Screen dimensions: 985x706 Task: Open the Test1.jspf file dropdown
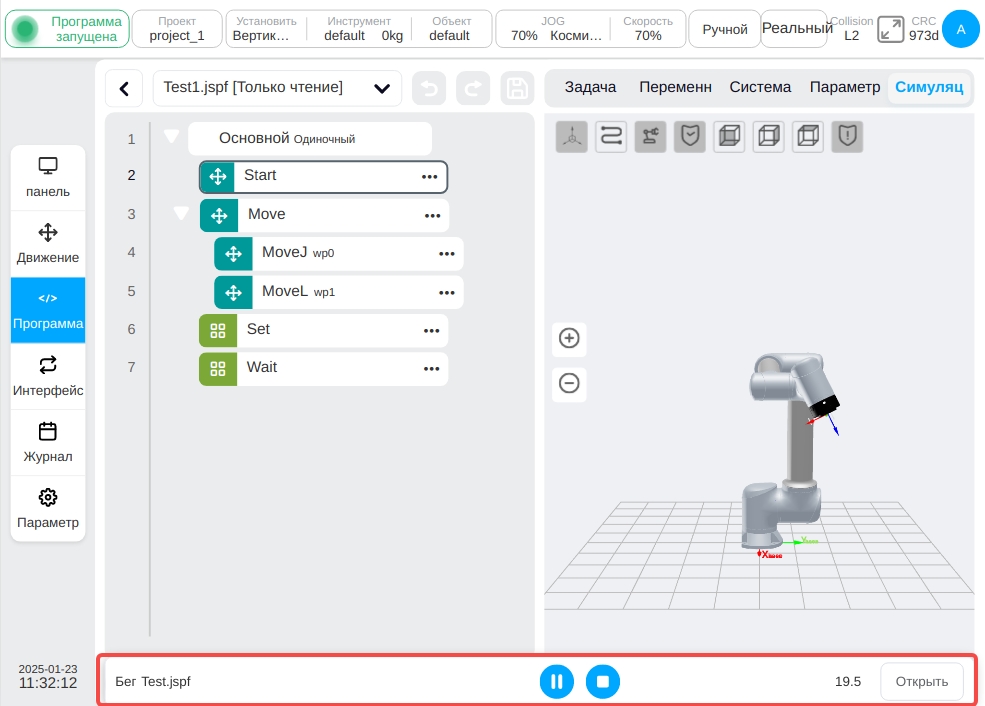coord(277,88)
